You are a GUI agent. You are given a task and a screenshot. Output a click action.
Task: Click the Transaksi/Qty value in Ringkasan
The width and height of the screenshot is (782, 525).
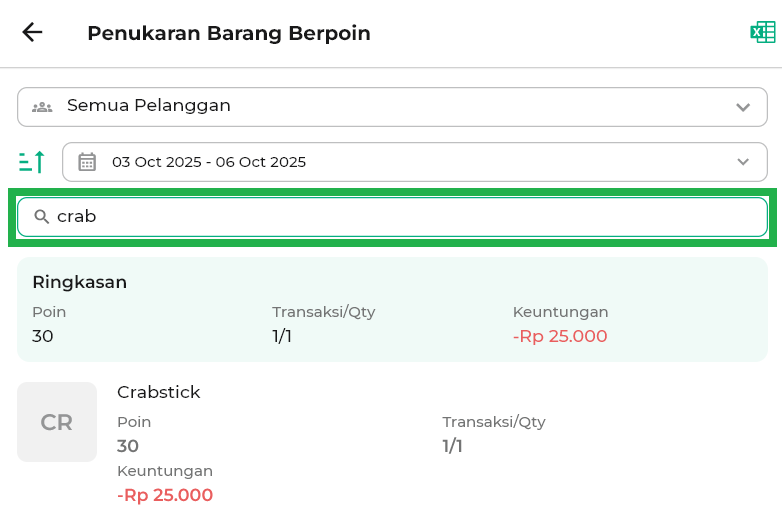point(282,336)
